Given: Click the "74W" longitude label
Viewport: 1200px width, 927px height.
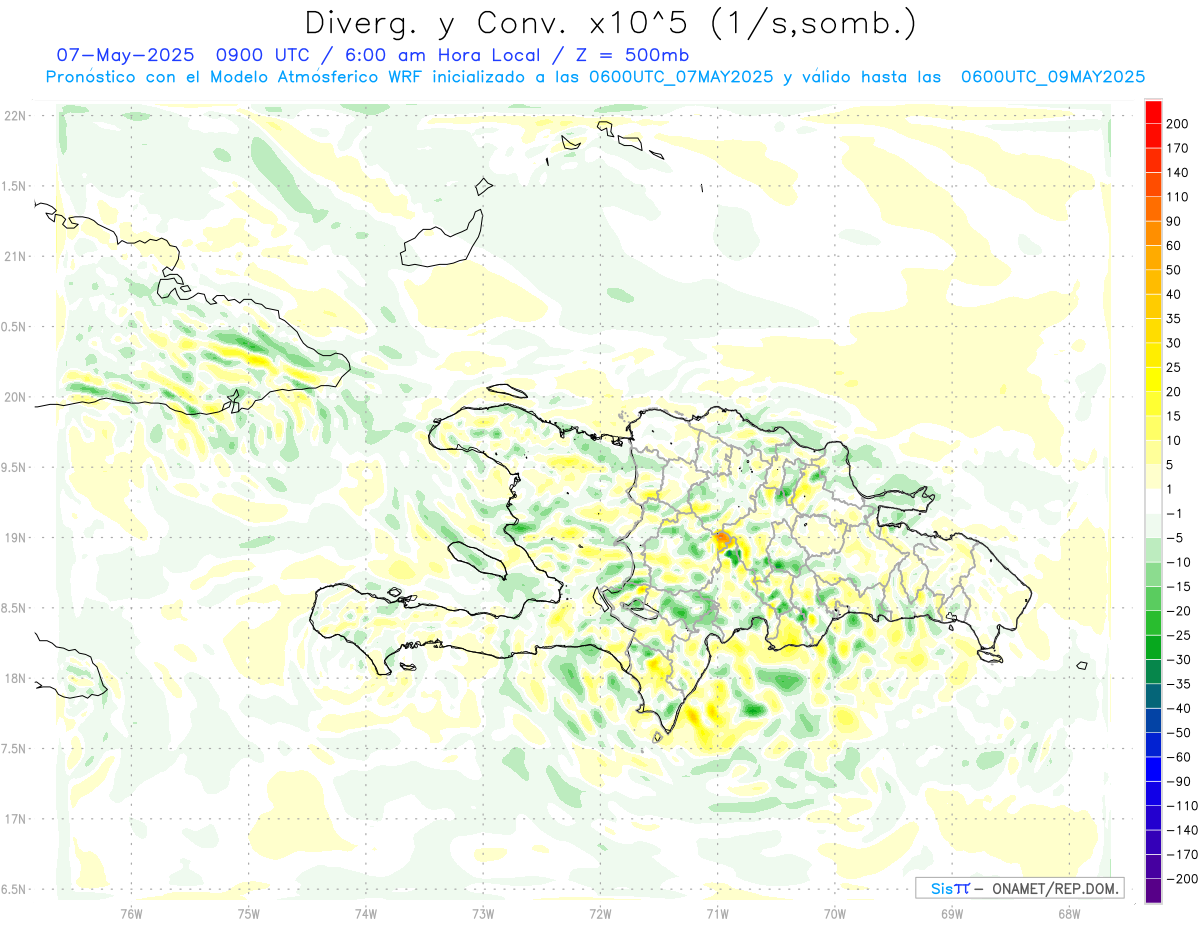Looking at the screenshot, I should 365,913.
